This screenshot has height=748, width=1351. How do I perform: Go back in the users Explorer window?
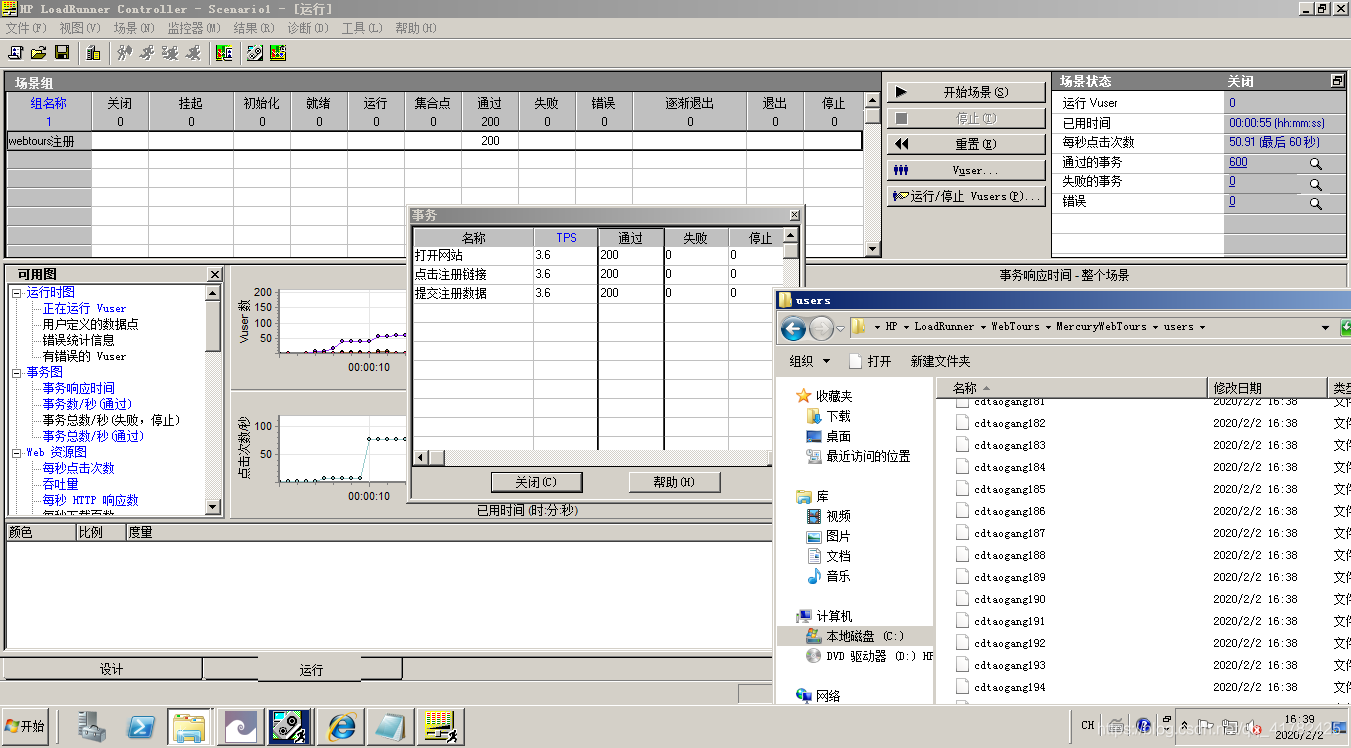(793, 327)
